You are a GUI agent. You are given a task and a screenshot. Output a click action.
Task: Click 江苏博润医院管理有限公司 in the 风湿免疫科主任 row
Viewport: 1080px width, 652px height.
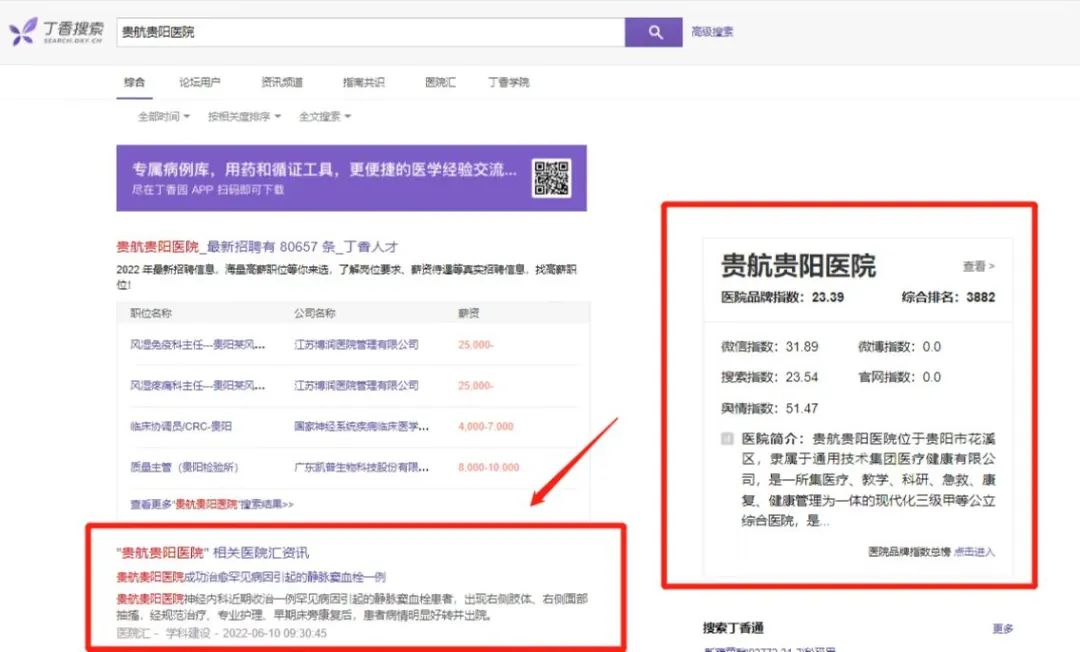tap(356, 344)
